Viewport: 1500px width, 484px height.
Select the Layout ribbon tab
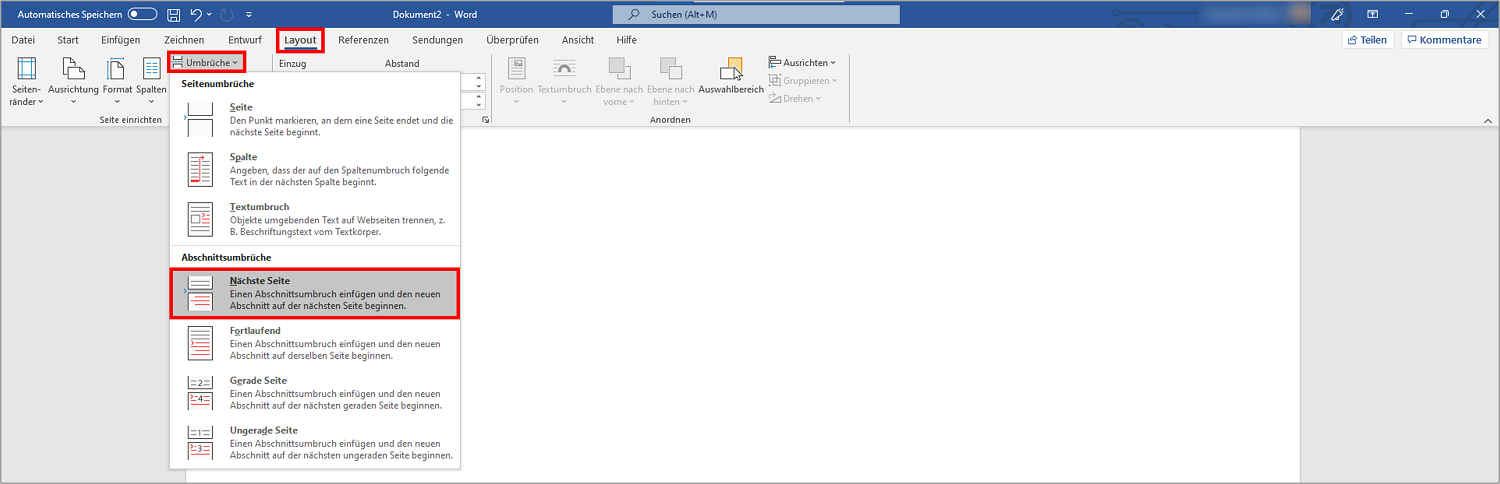[x=300, y=40]
